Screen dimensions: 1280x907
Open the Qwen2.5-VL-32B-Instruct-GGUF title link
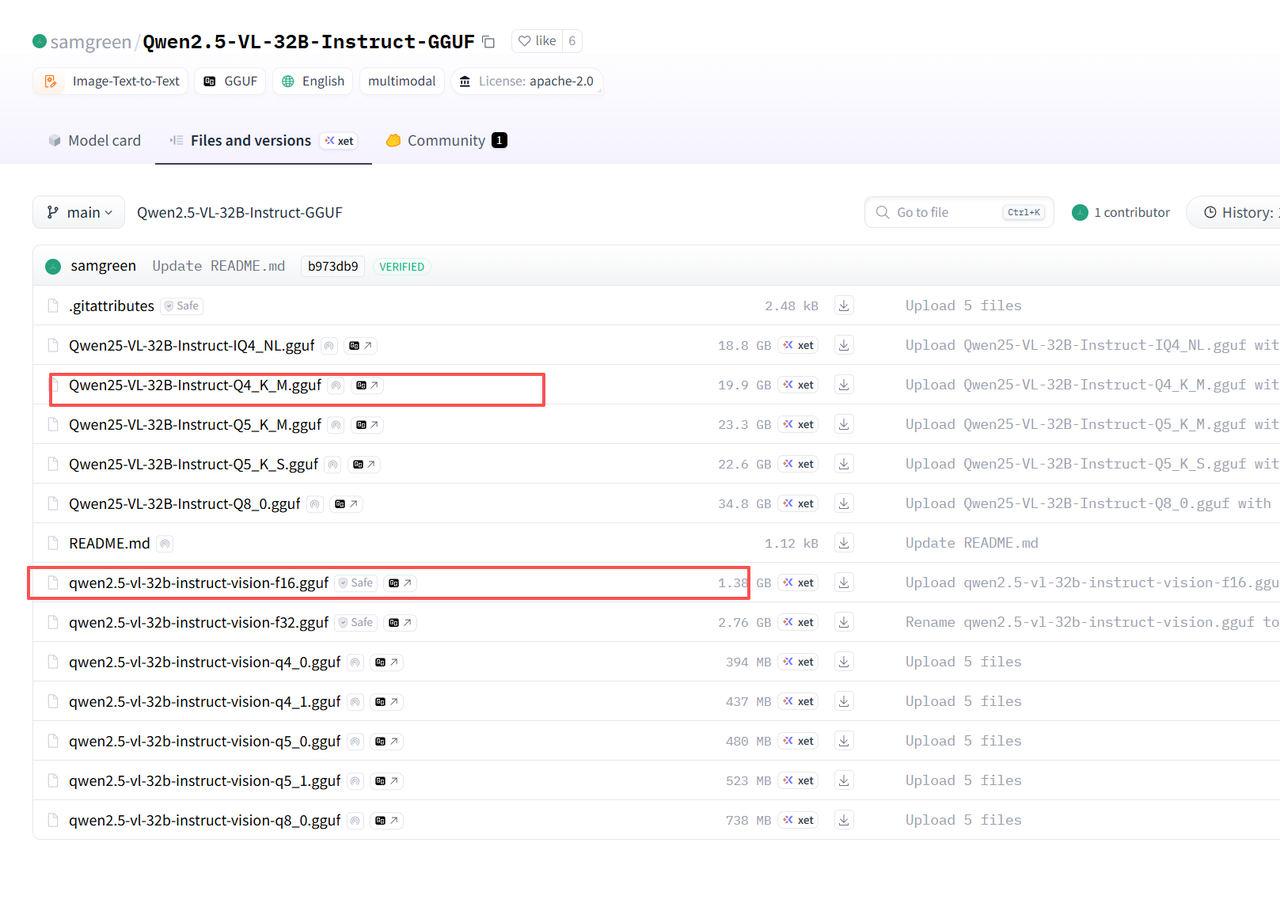(308, 42)
